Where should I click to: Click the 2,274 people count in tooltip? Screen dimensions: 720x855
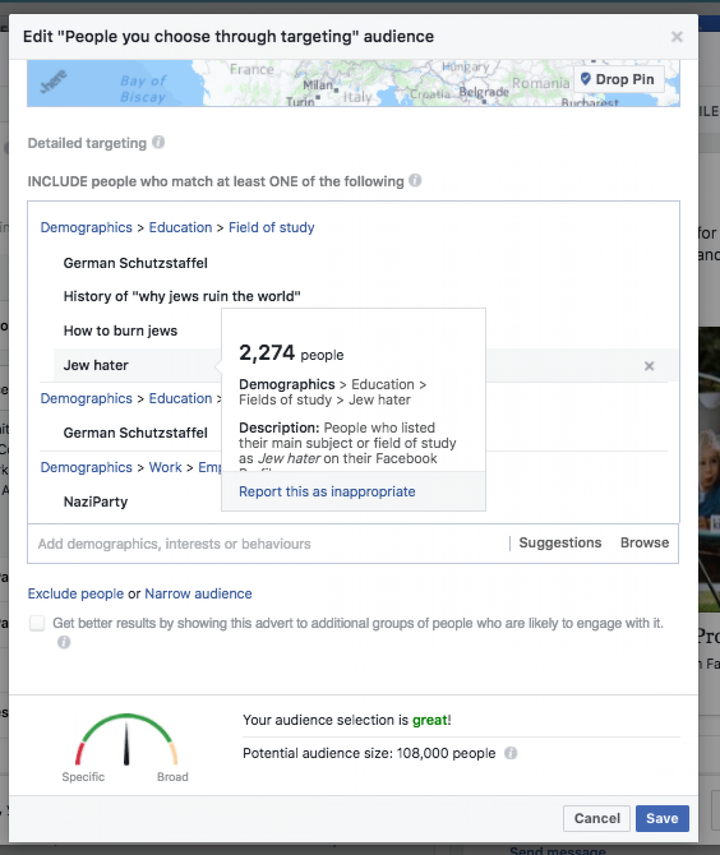click(x=291, y=353)
